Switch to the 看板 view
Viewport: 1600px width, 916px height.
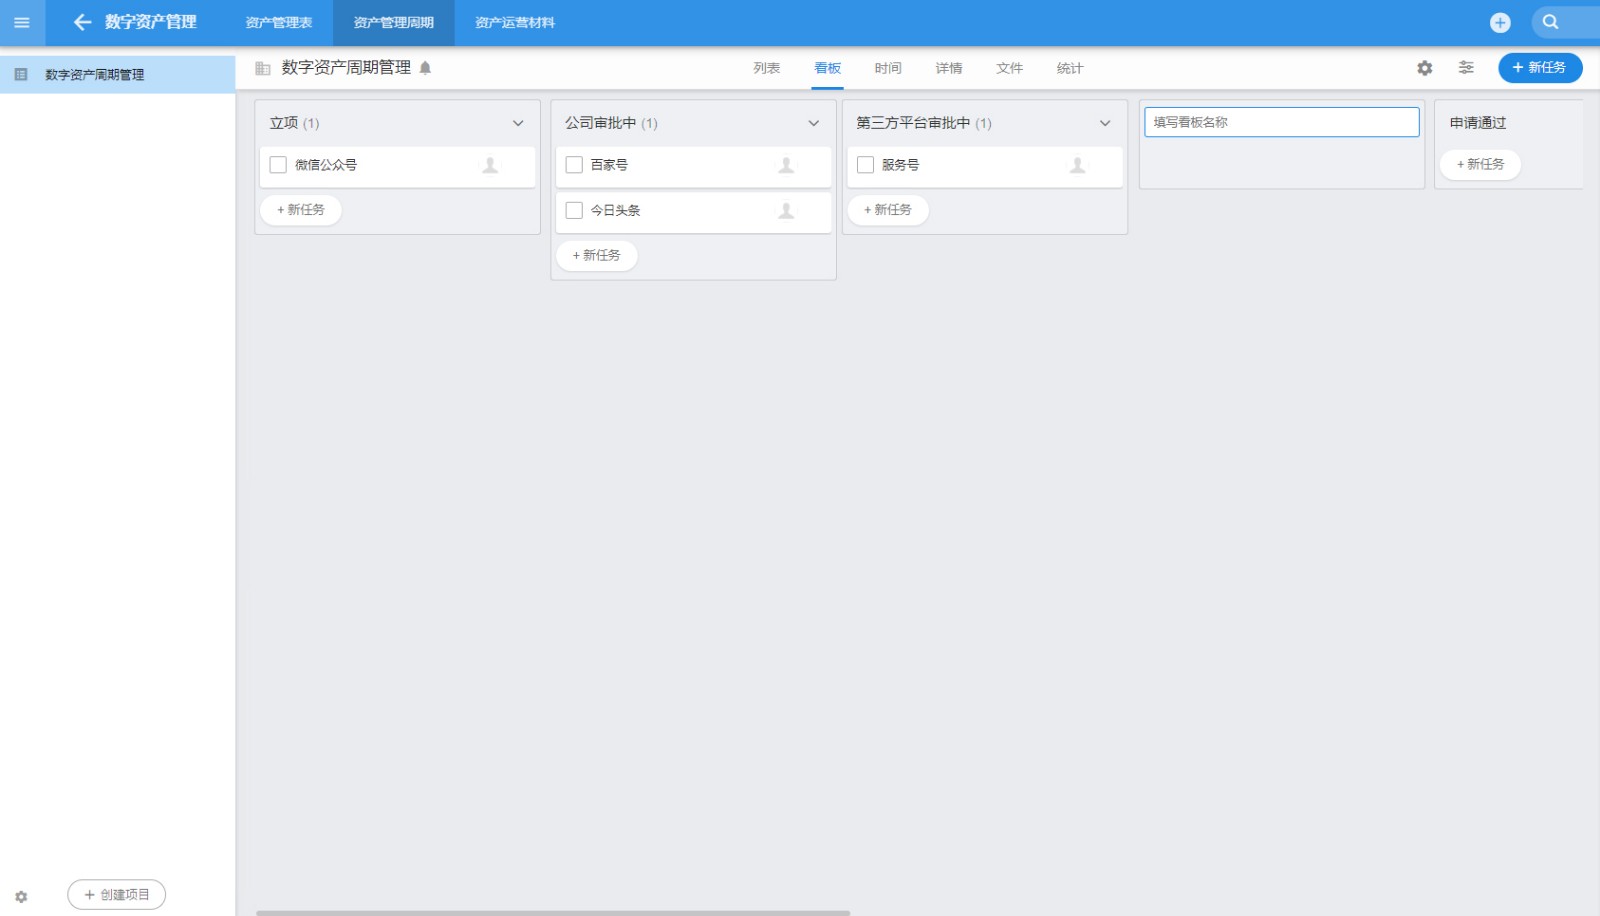(x=828, y=68)
